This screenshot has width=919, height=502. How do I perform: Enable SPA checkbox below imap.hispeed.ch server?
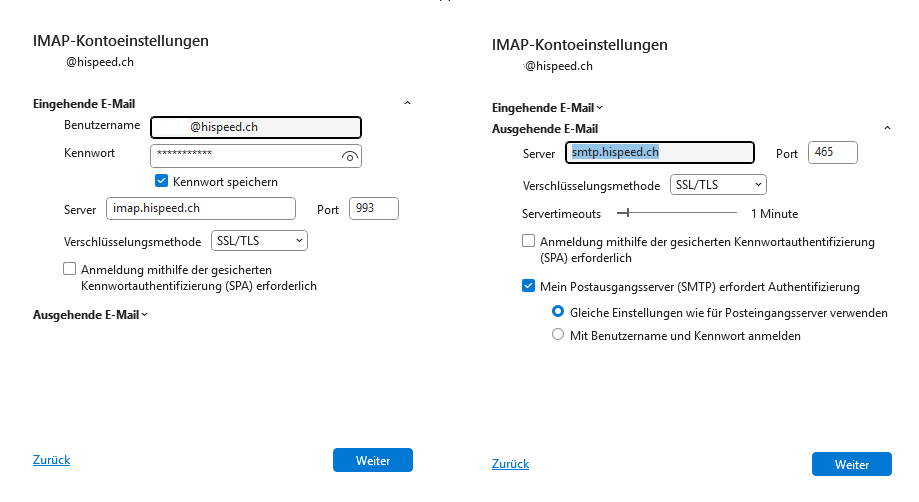[x=69, y=269]
